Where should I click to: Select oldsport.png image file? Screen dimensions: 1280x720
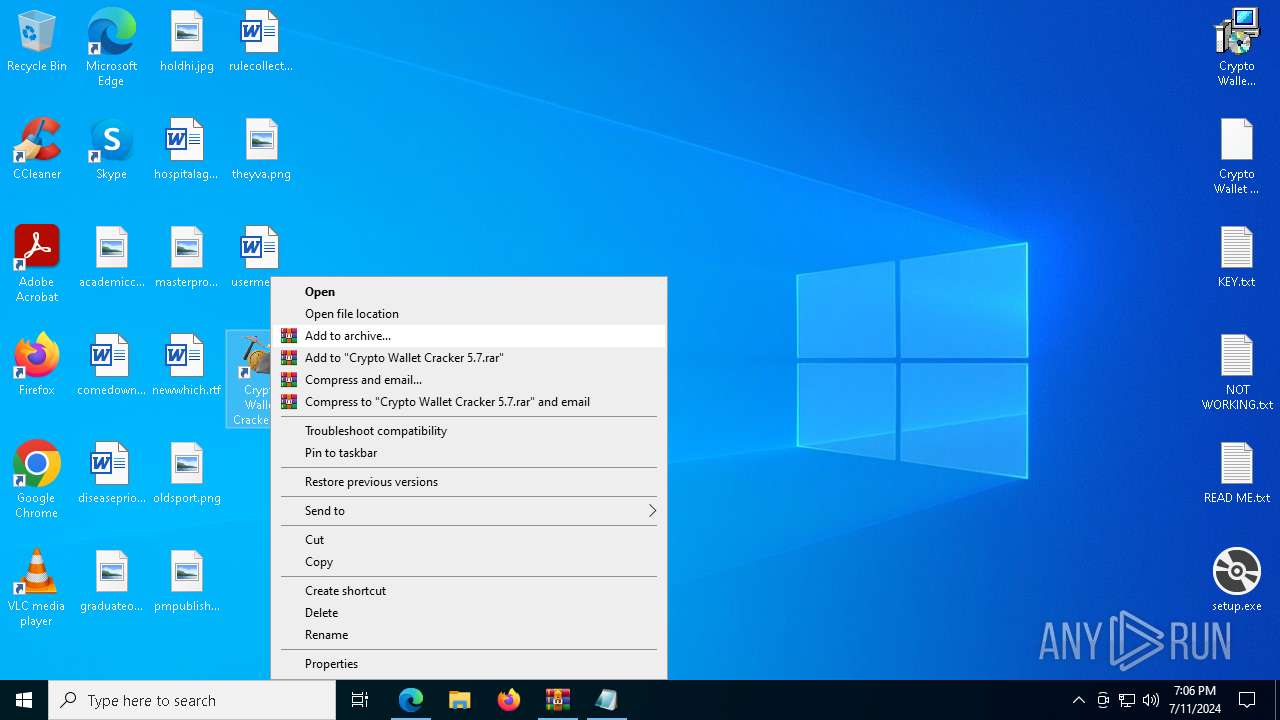[187, 473]
